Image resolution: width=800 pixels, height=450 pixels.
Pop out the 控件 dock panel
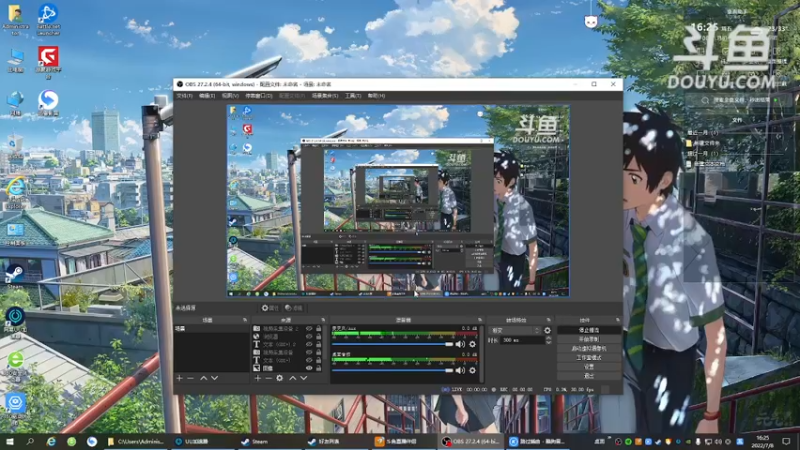tap(618, 320)
